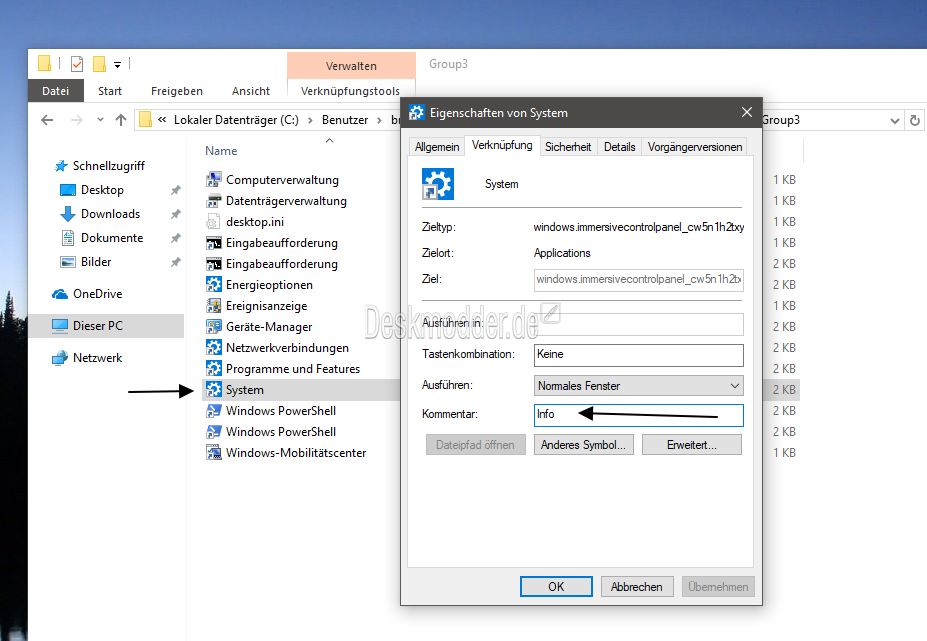927x641 pixels.
Task: Click the properties checkmark icon in title bar
Action: point(77,64)
